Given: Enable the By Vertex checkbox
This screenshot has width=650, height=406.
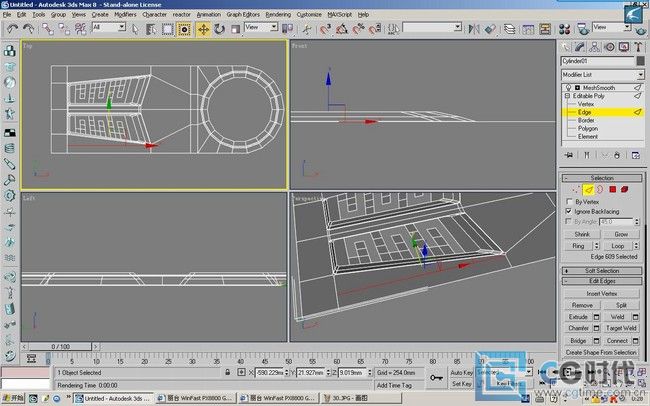Looking at the screenshot, I should 569,202.
